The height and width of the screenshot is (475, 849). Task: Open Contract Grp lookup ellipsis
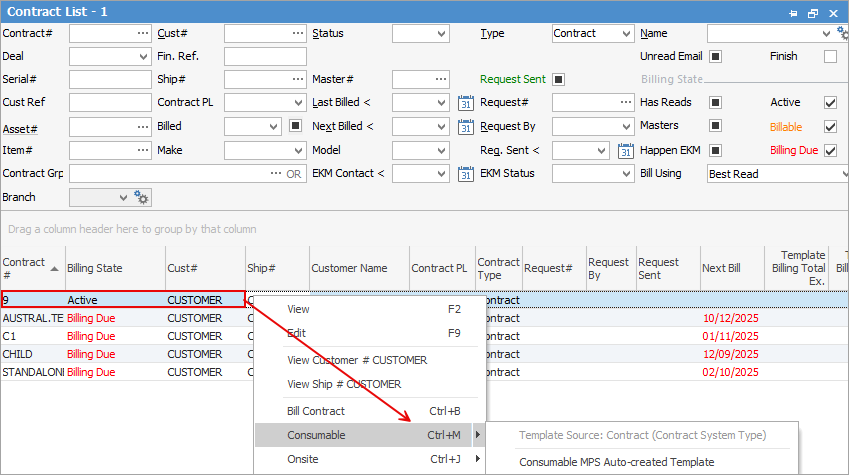[276, 174]
